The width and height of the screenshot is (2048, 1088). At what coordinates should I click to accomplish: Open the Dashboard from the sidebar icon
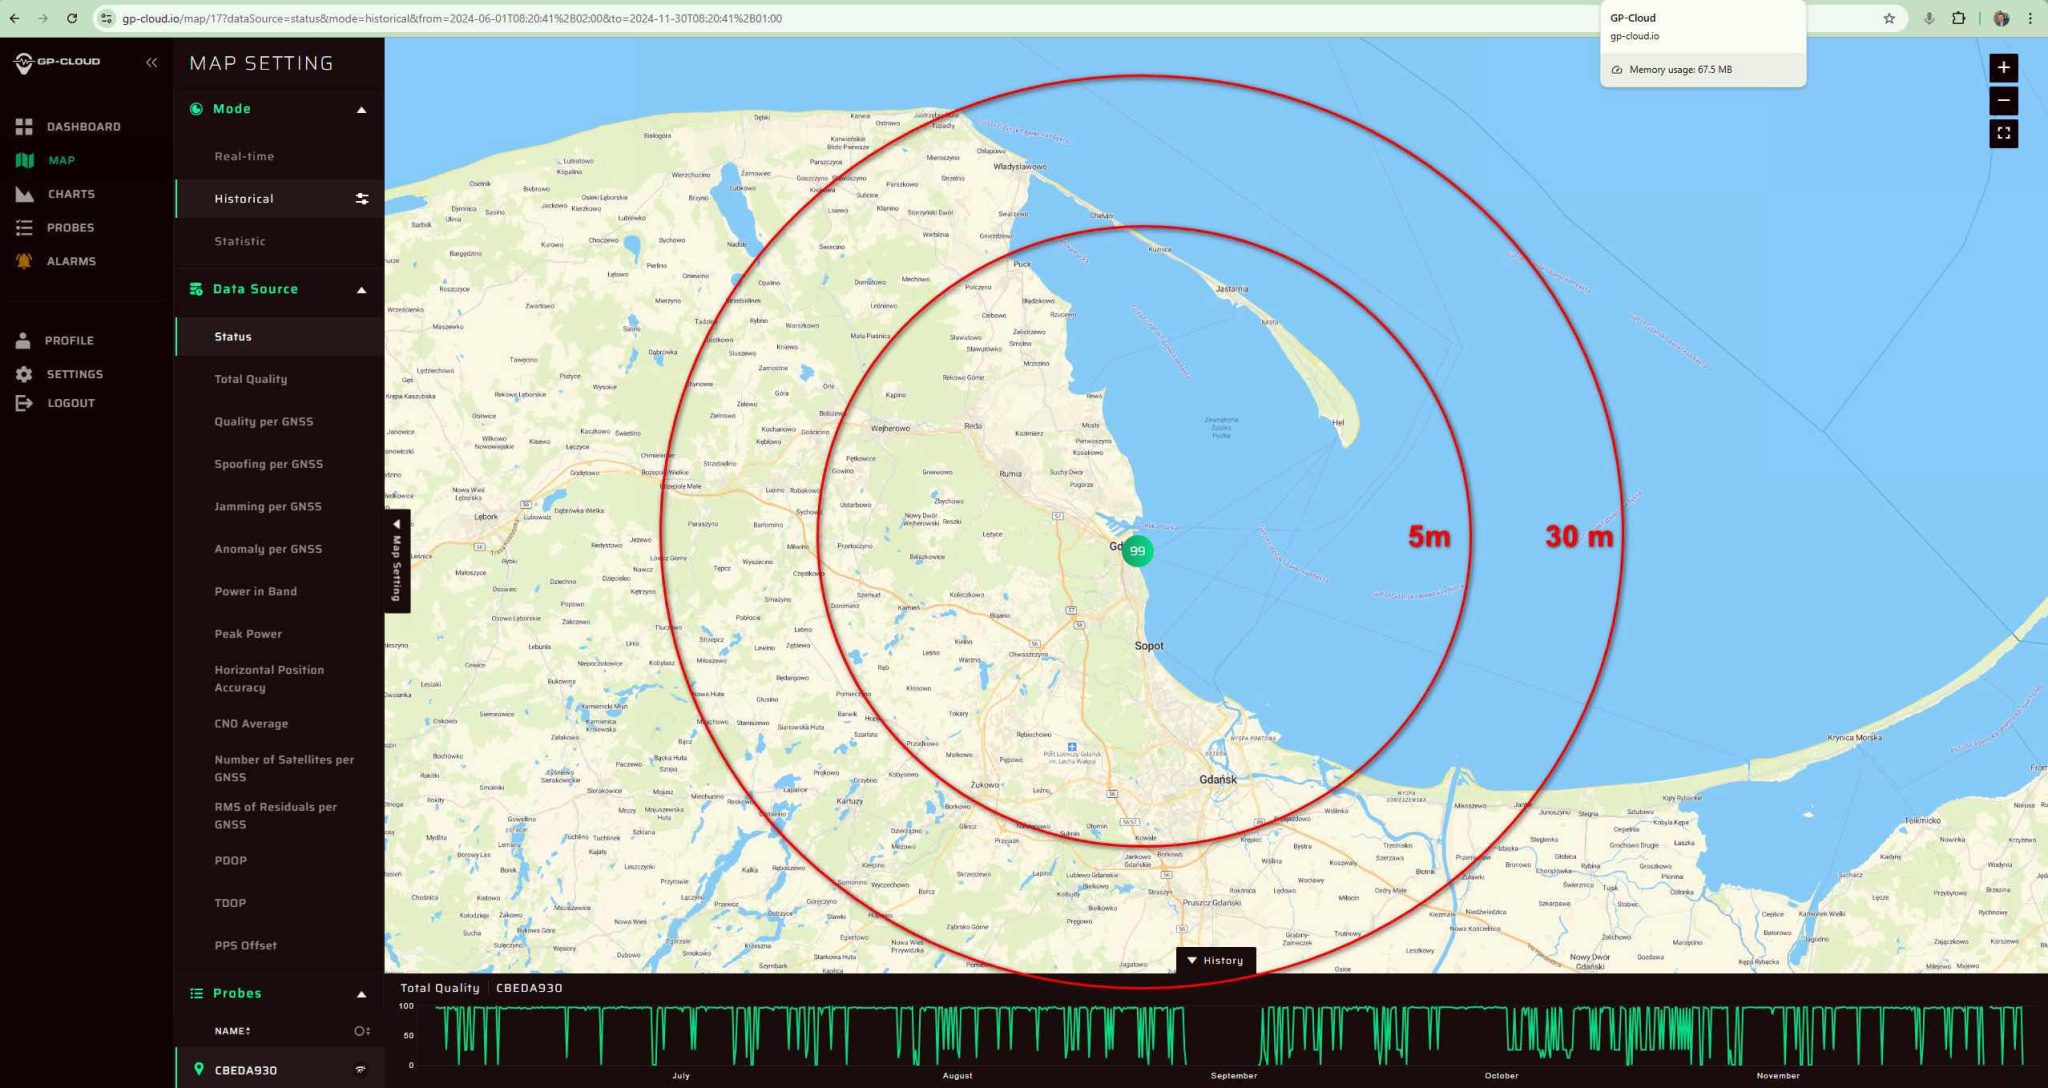(26, 126)
